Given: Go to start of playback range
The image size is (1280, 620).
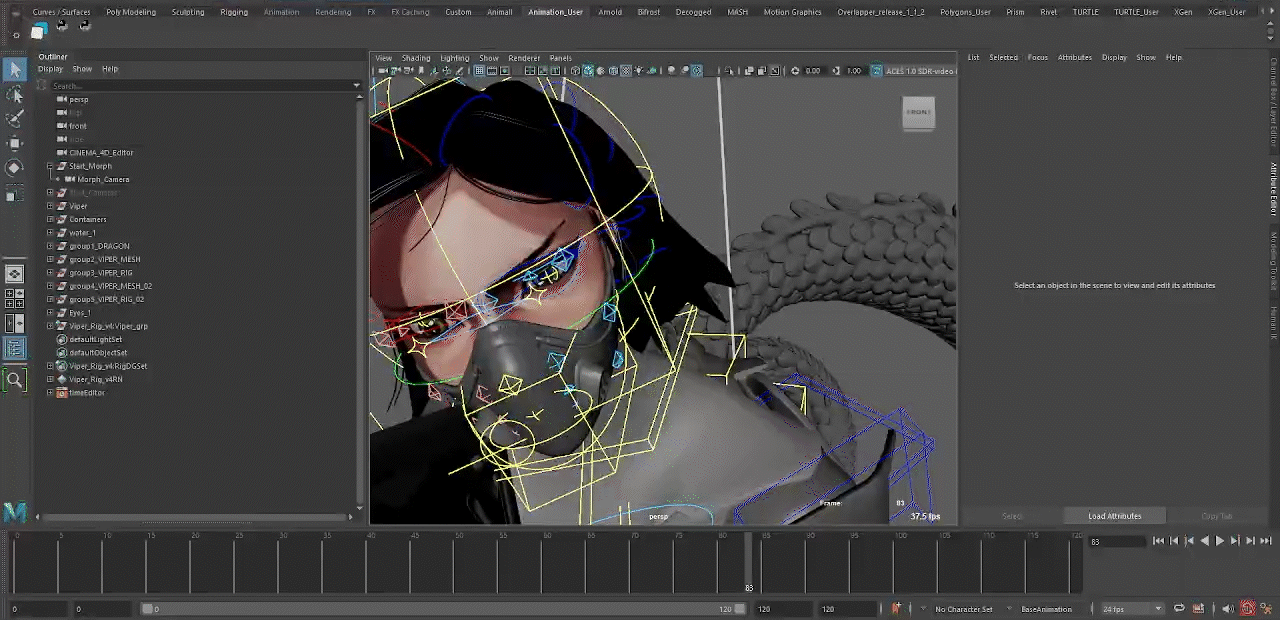Looking at the screenshot, I should point(1158,541).
